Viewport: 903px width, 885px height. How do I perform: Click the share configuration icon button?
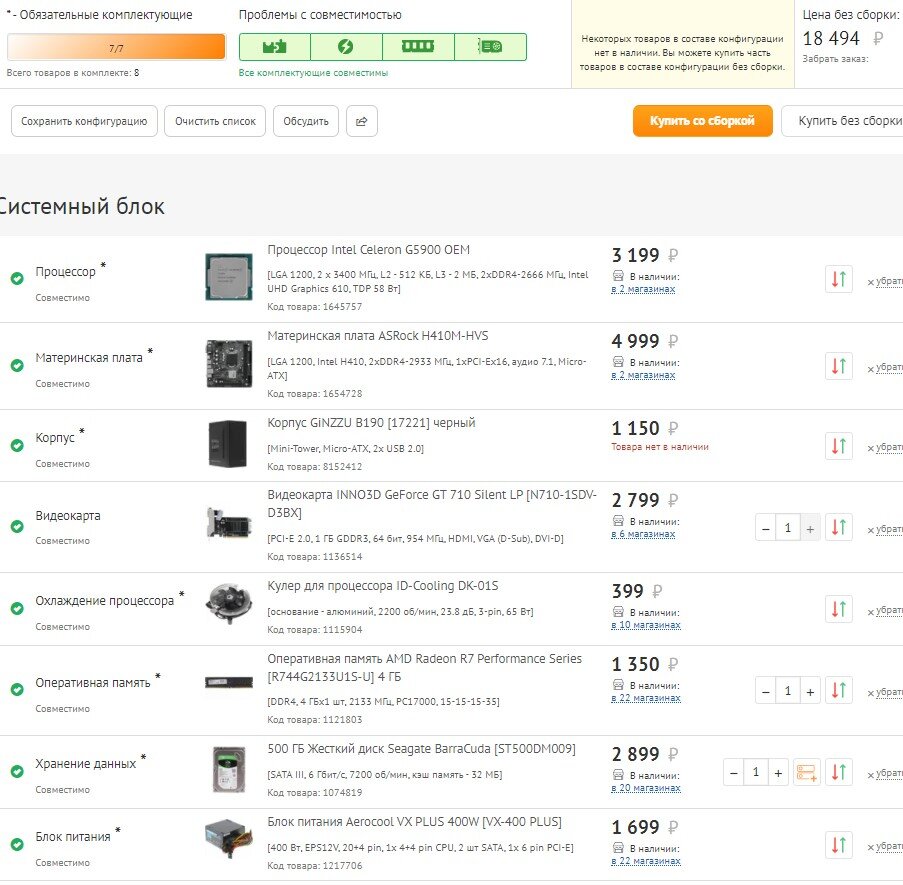[362, 121]
